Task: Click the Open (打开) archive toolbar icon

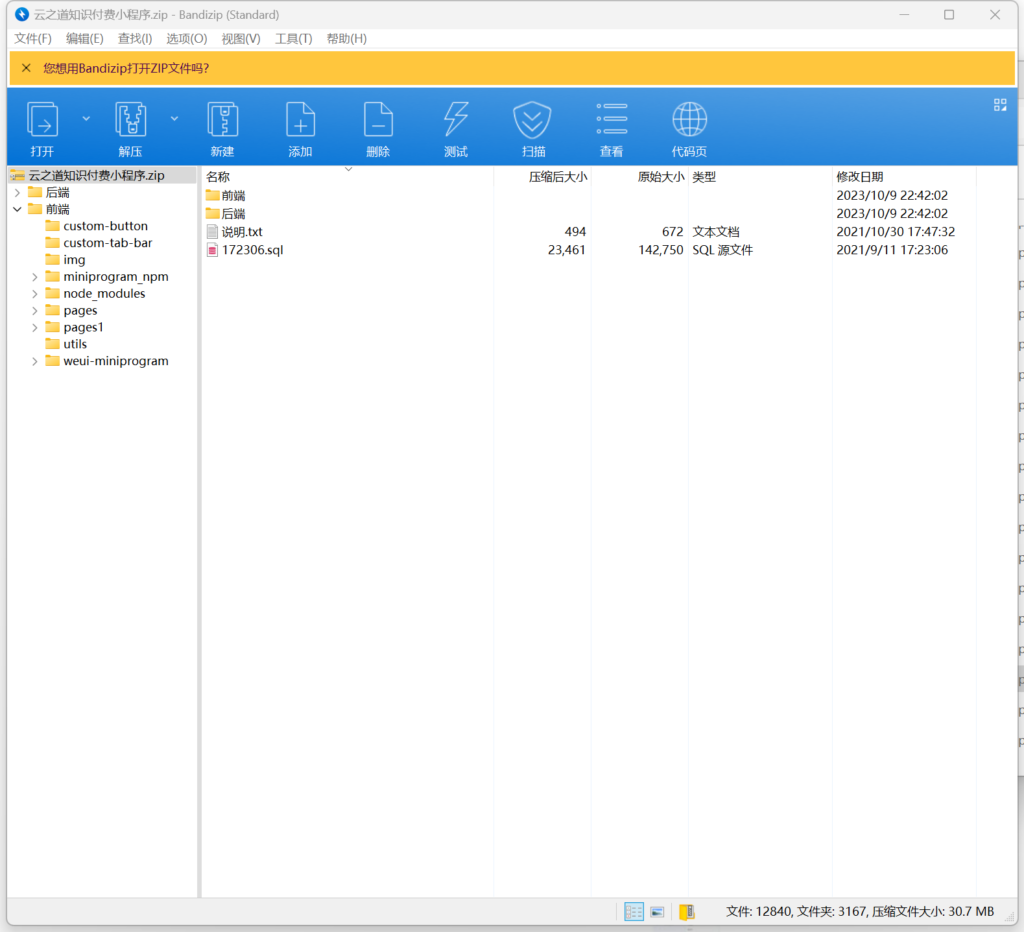Action: (x=42, y=121)
